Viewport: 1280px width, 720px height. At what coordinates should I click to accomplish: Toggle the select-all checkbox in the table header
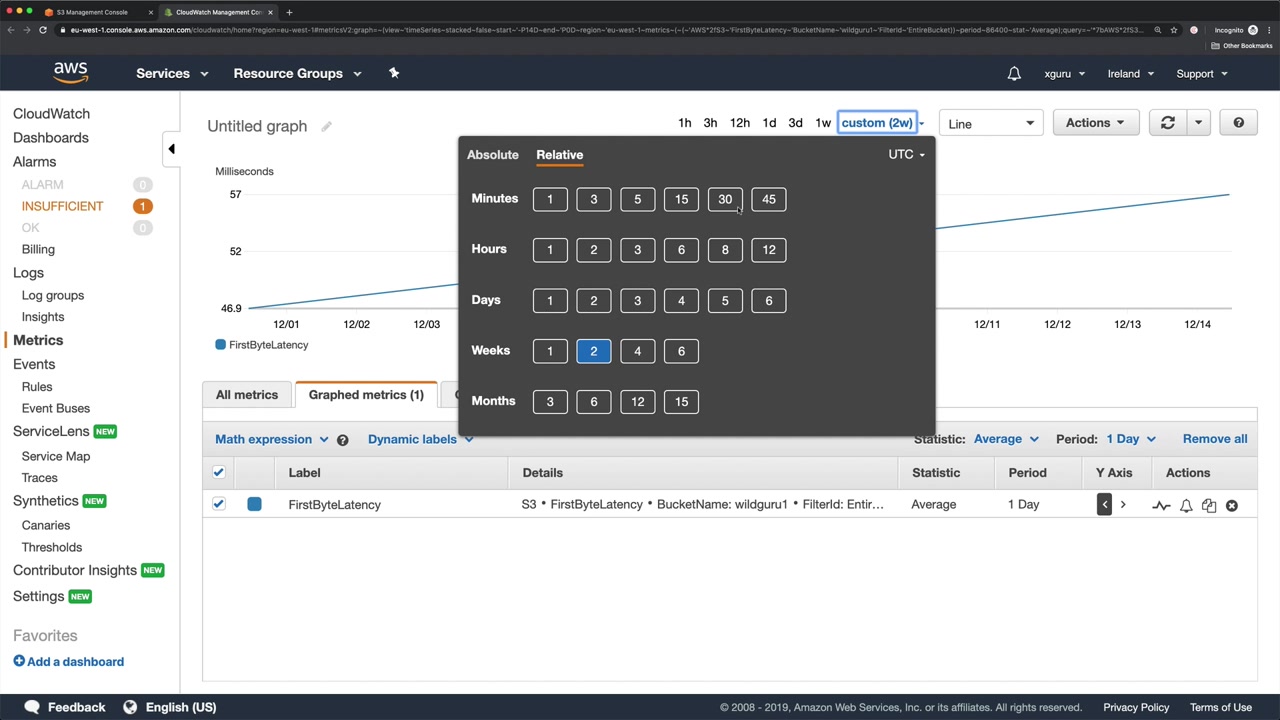(218, 473)
